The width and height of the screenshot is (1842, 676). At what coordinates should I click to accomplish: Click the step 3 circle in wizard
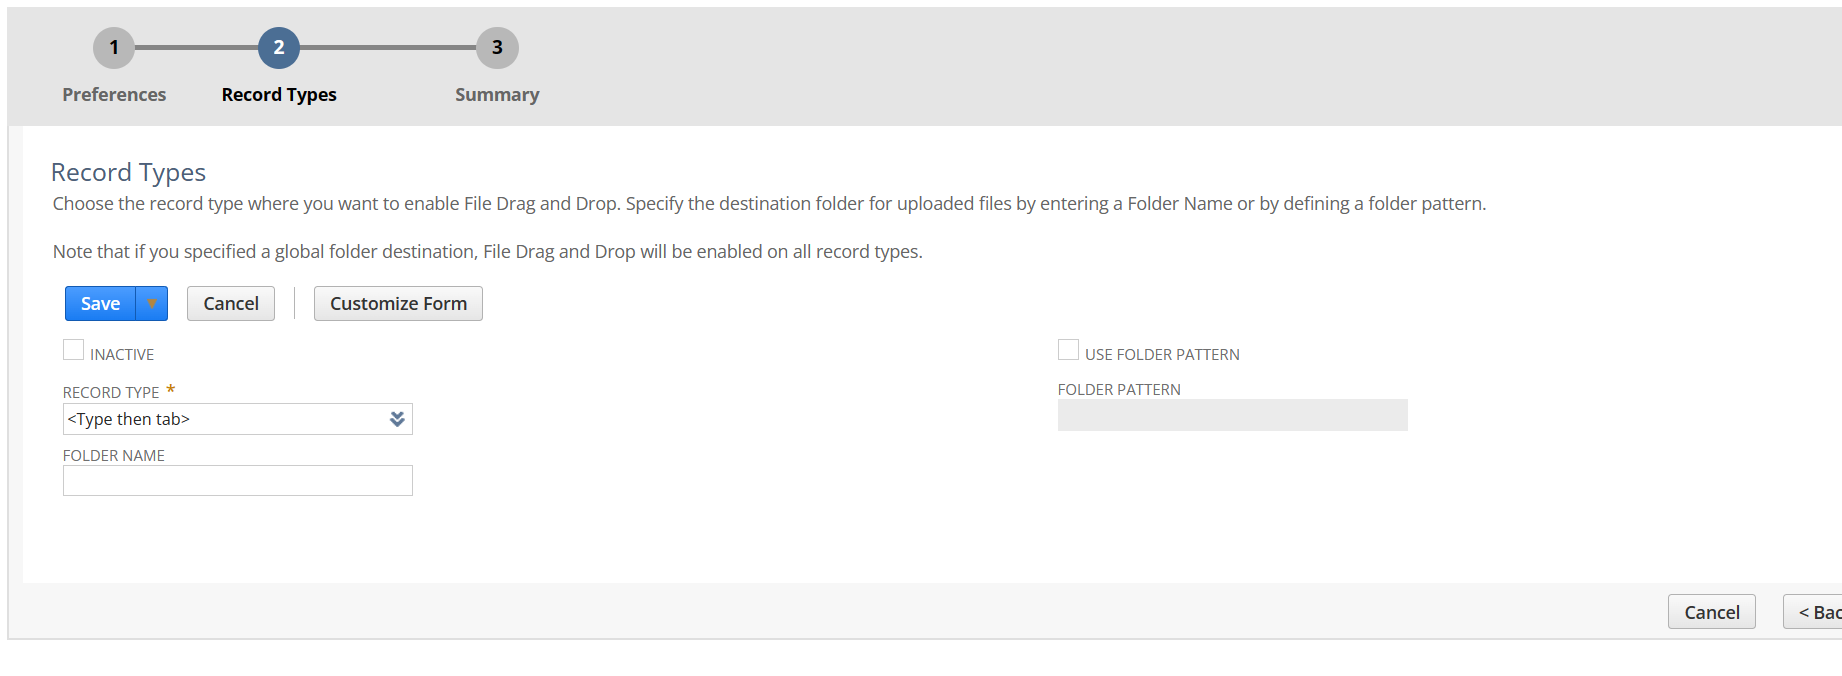coord(497,48)
